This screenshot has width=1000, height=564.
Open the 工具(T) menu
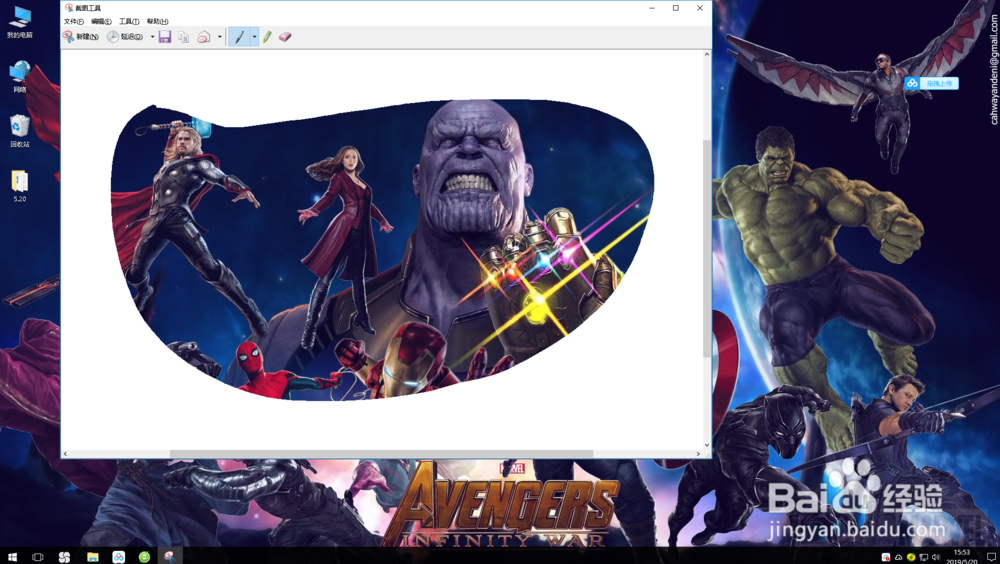[129, 21]
